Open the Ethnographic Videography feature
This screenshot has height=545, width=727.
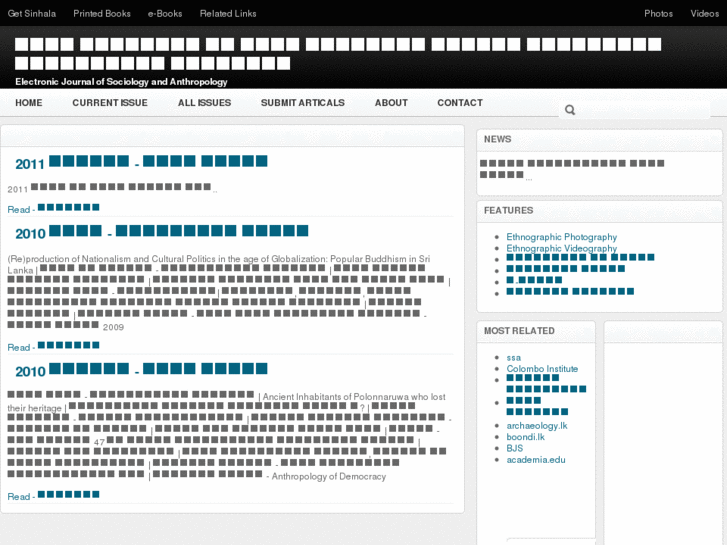(561, 248)
